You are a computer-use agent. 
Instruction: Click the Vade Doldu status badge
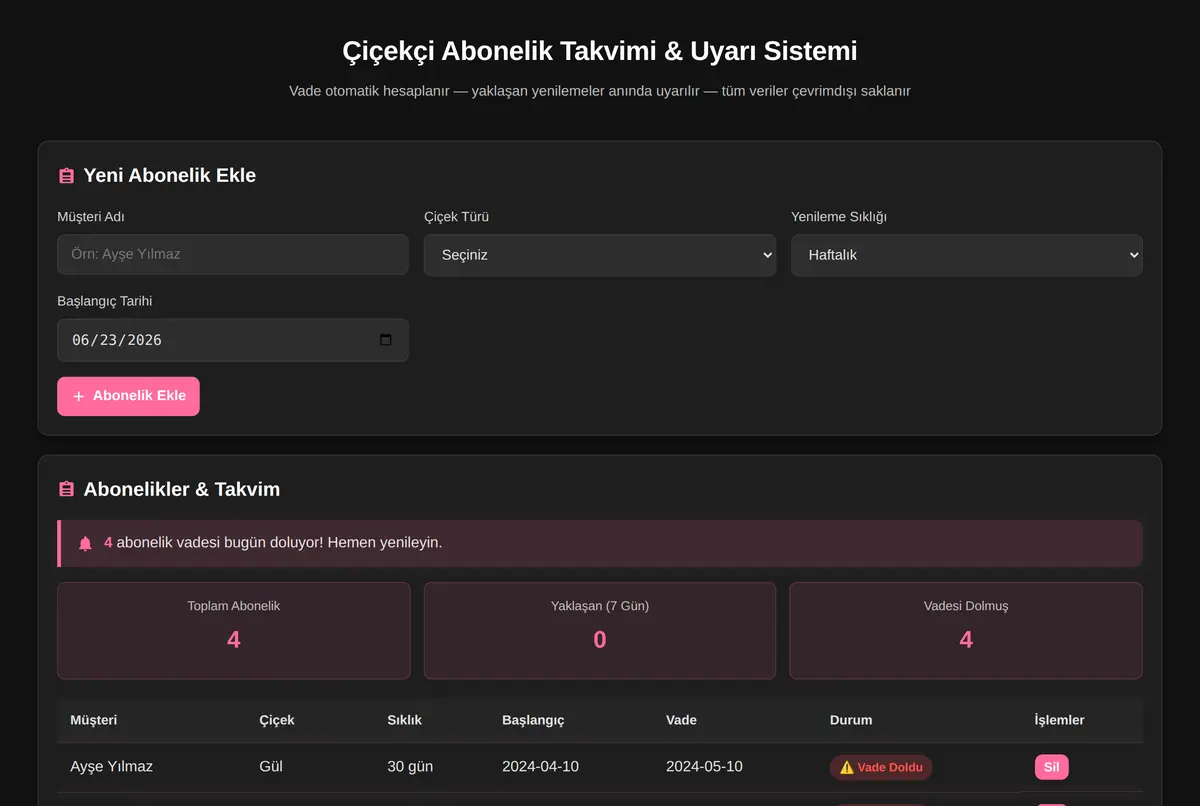coord(881,767)
